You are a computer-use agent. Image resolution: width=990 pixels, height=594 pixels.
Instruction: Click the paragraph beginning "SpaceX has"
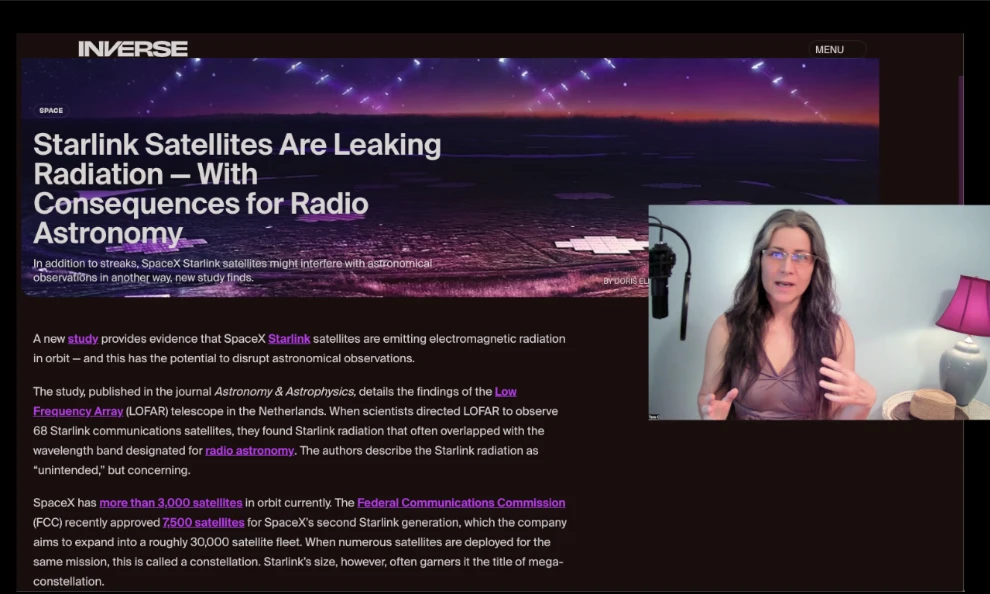(x=300, y=542)
